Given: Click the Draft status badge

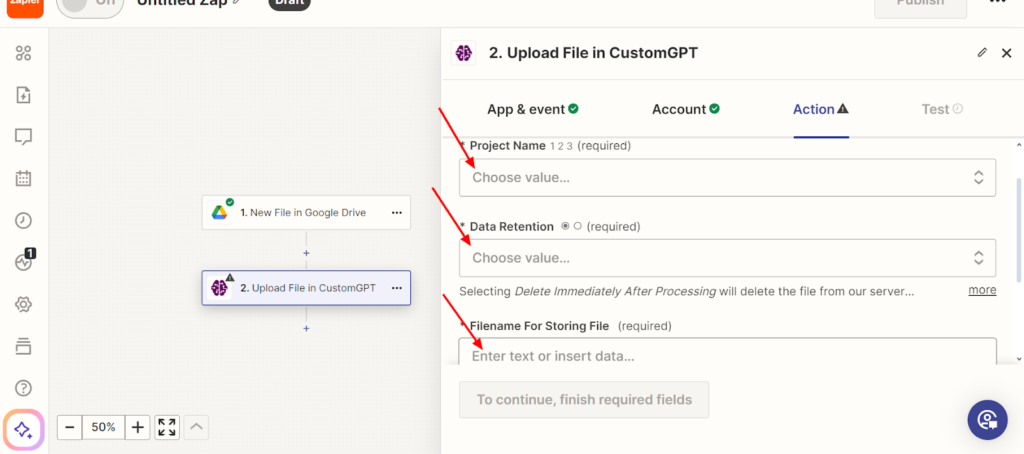Looking at the screenshot, I should pos(289,5).
